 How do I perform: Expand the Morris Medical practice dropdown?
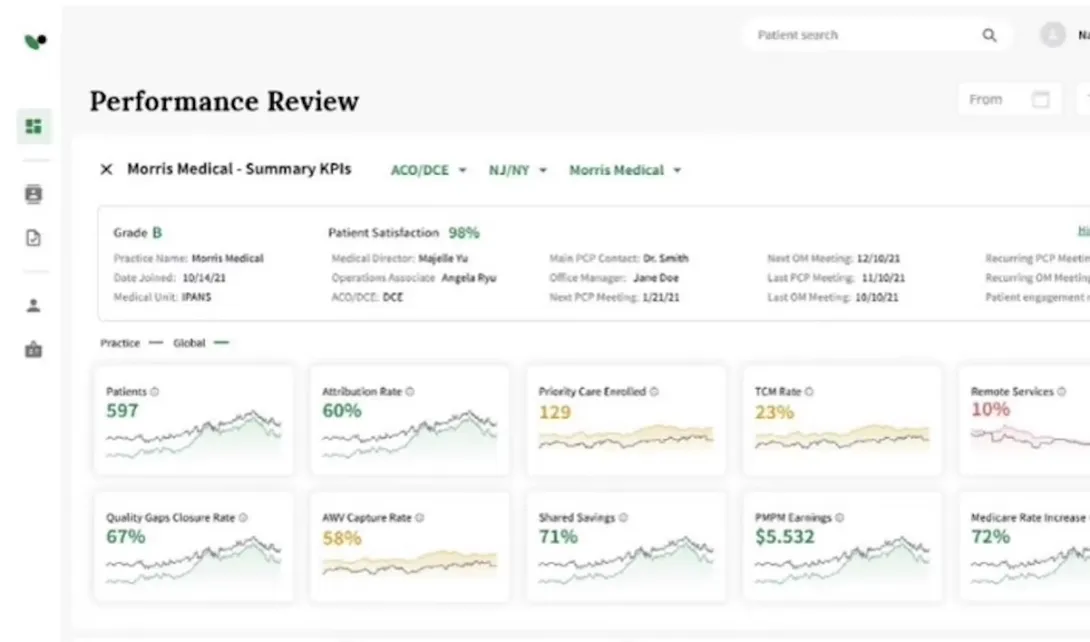624,170
